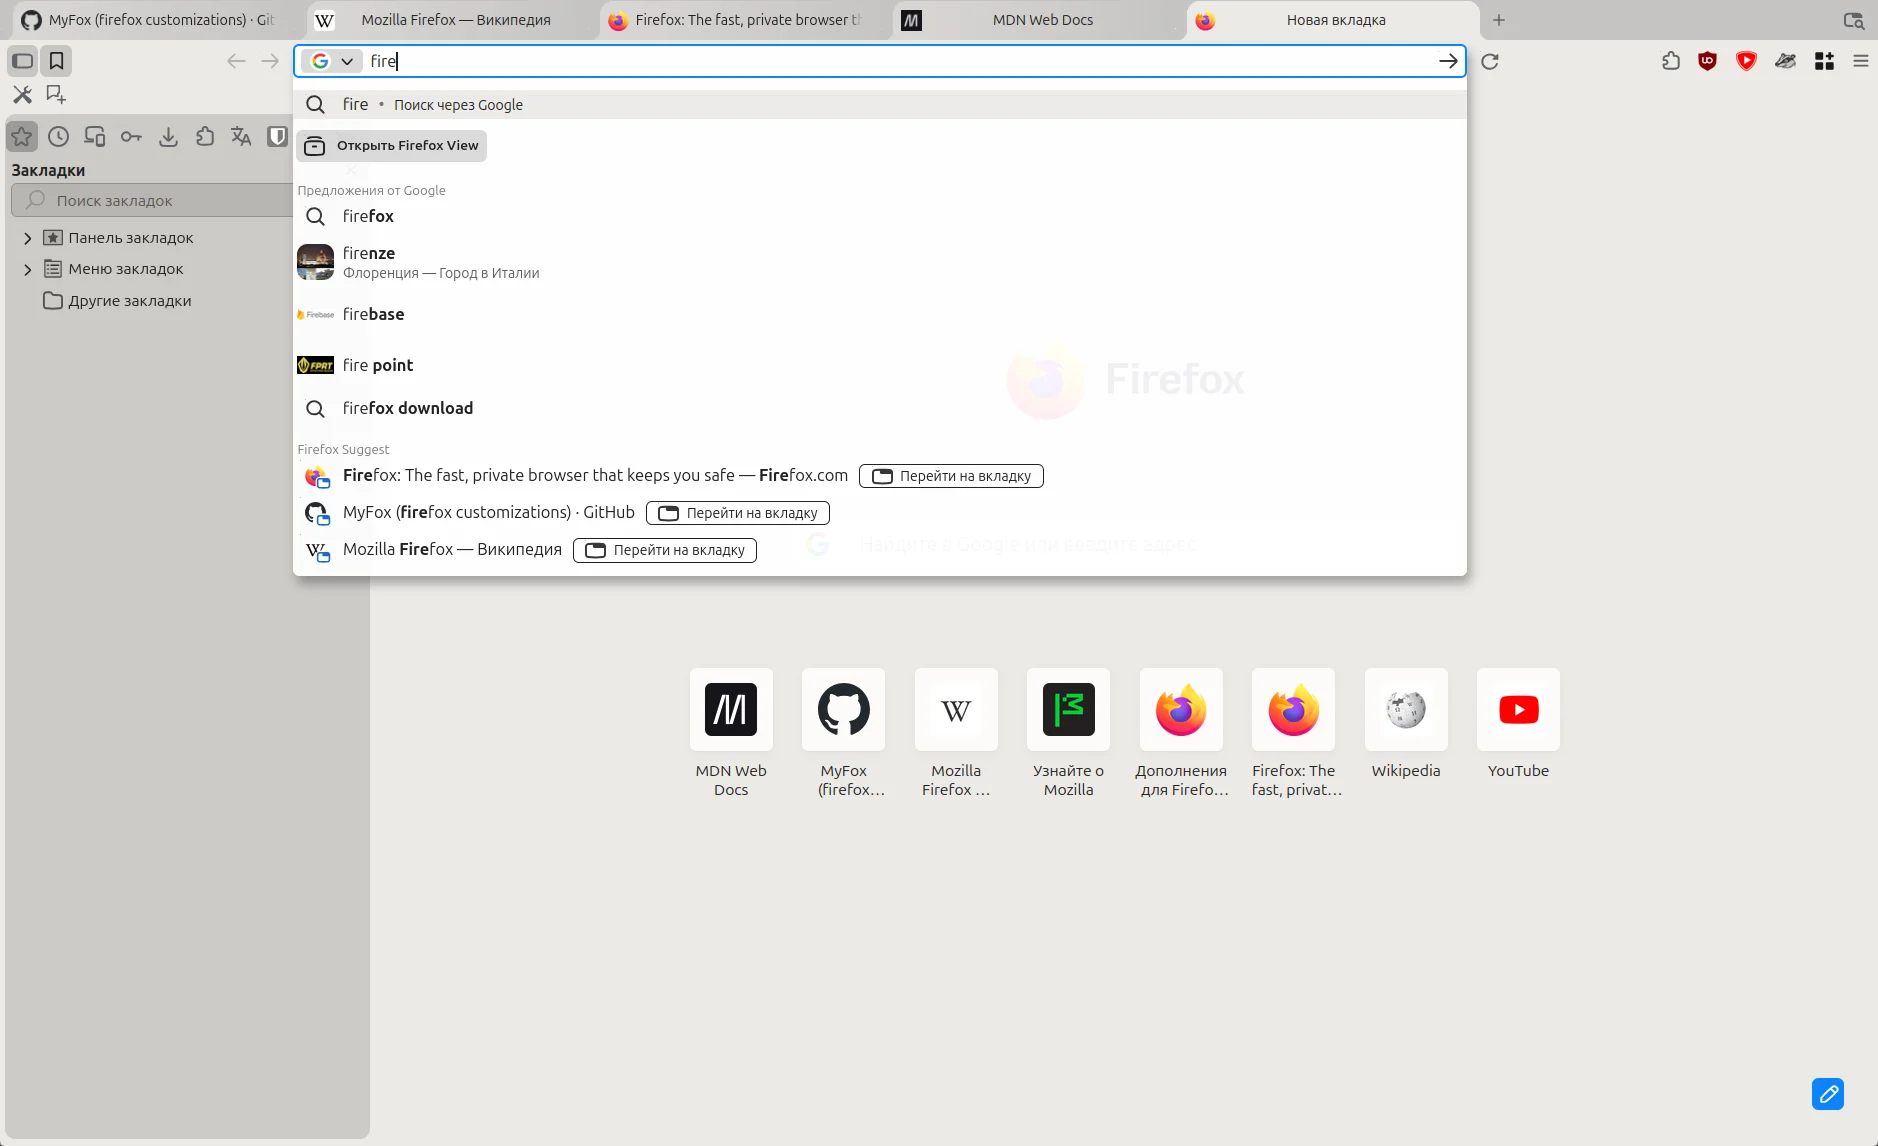The image size is (1878, 1146).
Task: Open Synced Tabs sidebar icon
Action: coord(95,136)
